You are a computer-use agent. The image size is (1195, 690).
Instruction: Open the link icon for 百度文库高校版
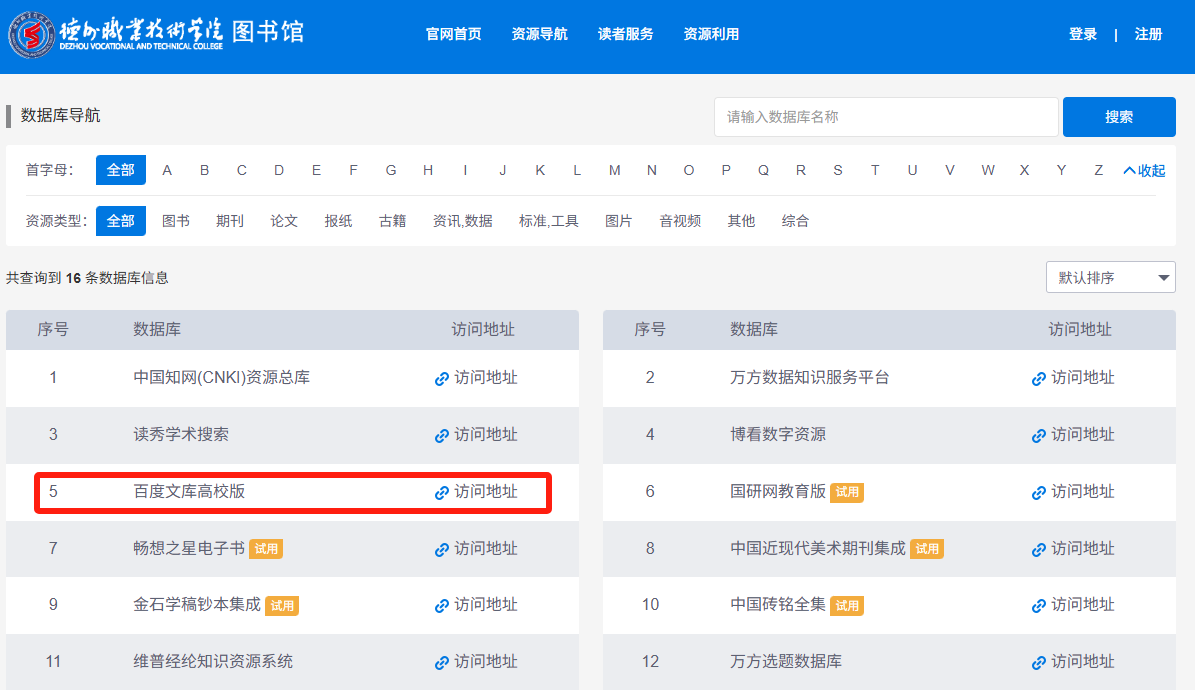click(x=441, y=493)
